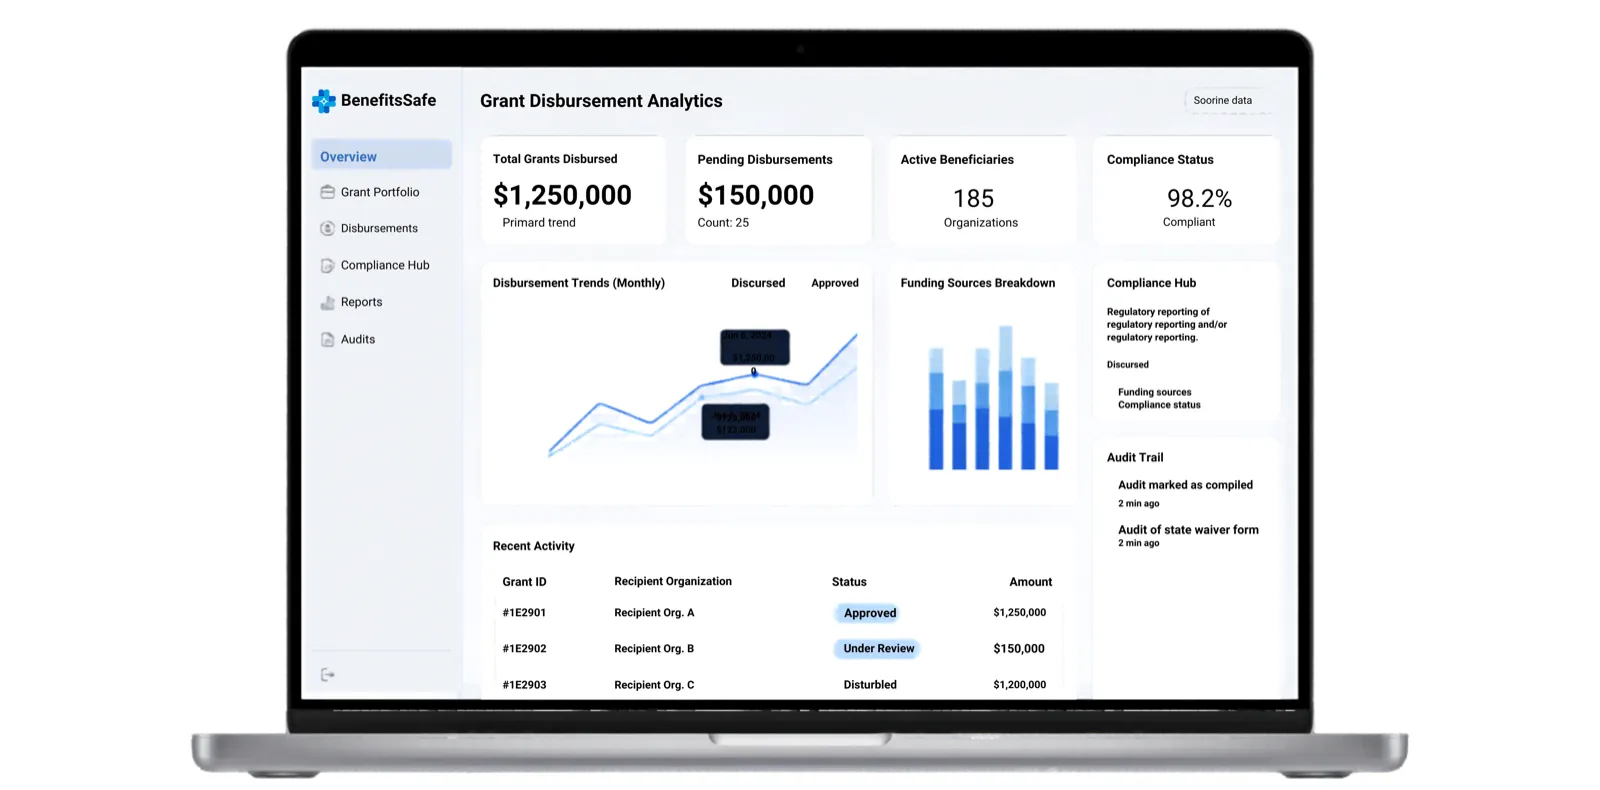Go to Grant Portfolio in the sidebar
This screenshot has width=1600, height=790.
pyautogui.click(x=380, y=192)
